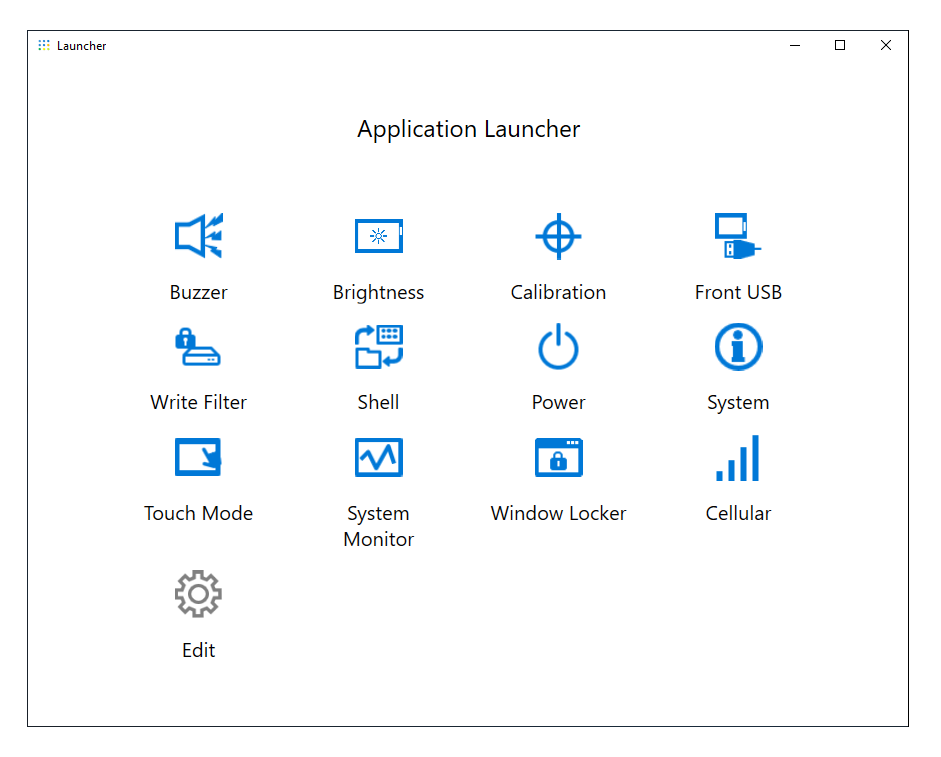
Task: Open the Cellular signal bars icon
Action: (x=738, y=457)
